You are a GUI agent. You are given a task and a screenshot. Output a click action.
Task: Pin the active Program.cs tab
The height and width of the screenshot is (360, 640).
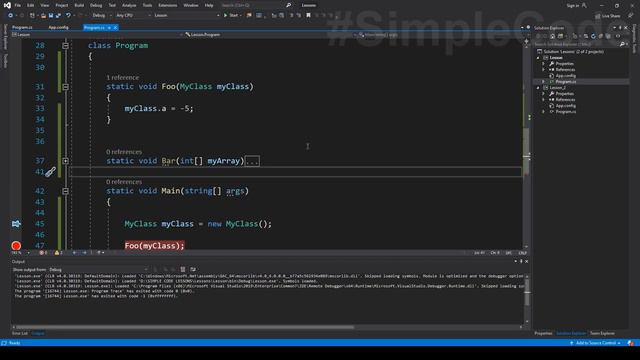click(x=109, y=28)
